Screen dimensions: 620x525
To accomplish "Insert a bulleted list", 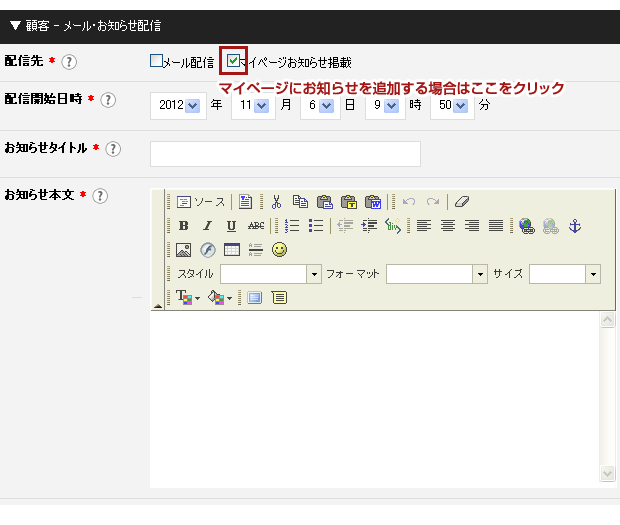I will (x=316, y=226).
